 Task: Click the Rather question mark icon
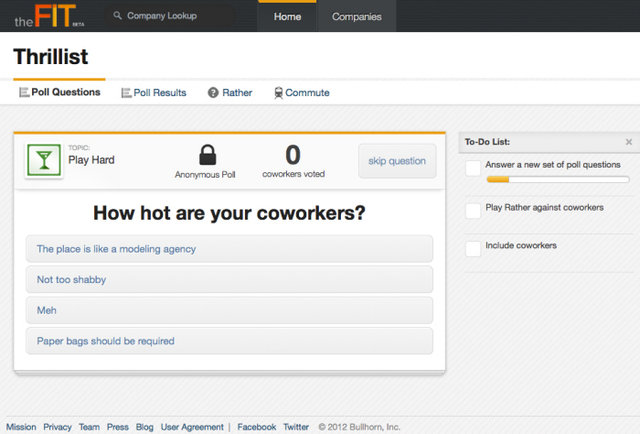point(213,93)
